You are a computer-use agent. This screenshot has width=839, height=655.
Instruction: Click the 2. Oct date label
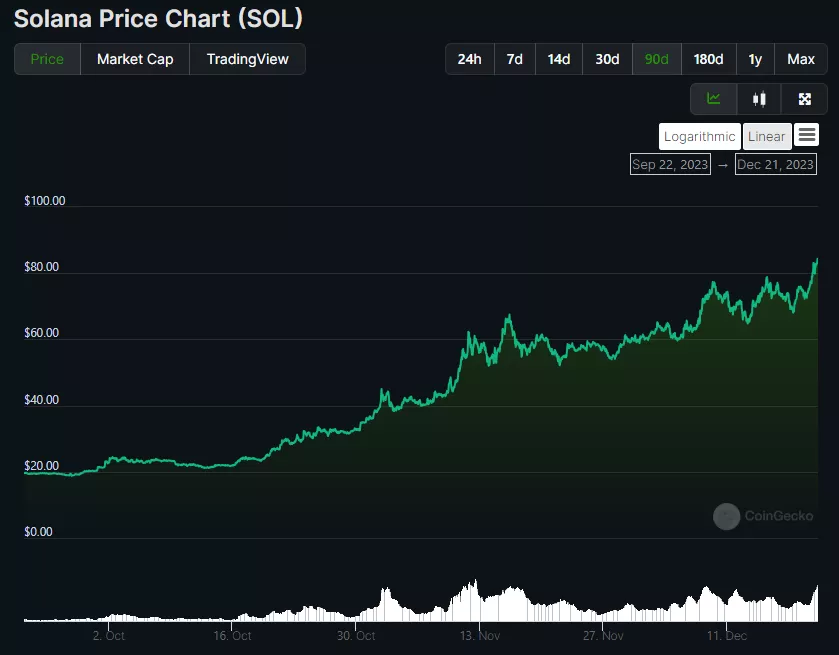(x=109, y=636)
